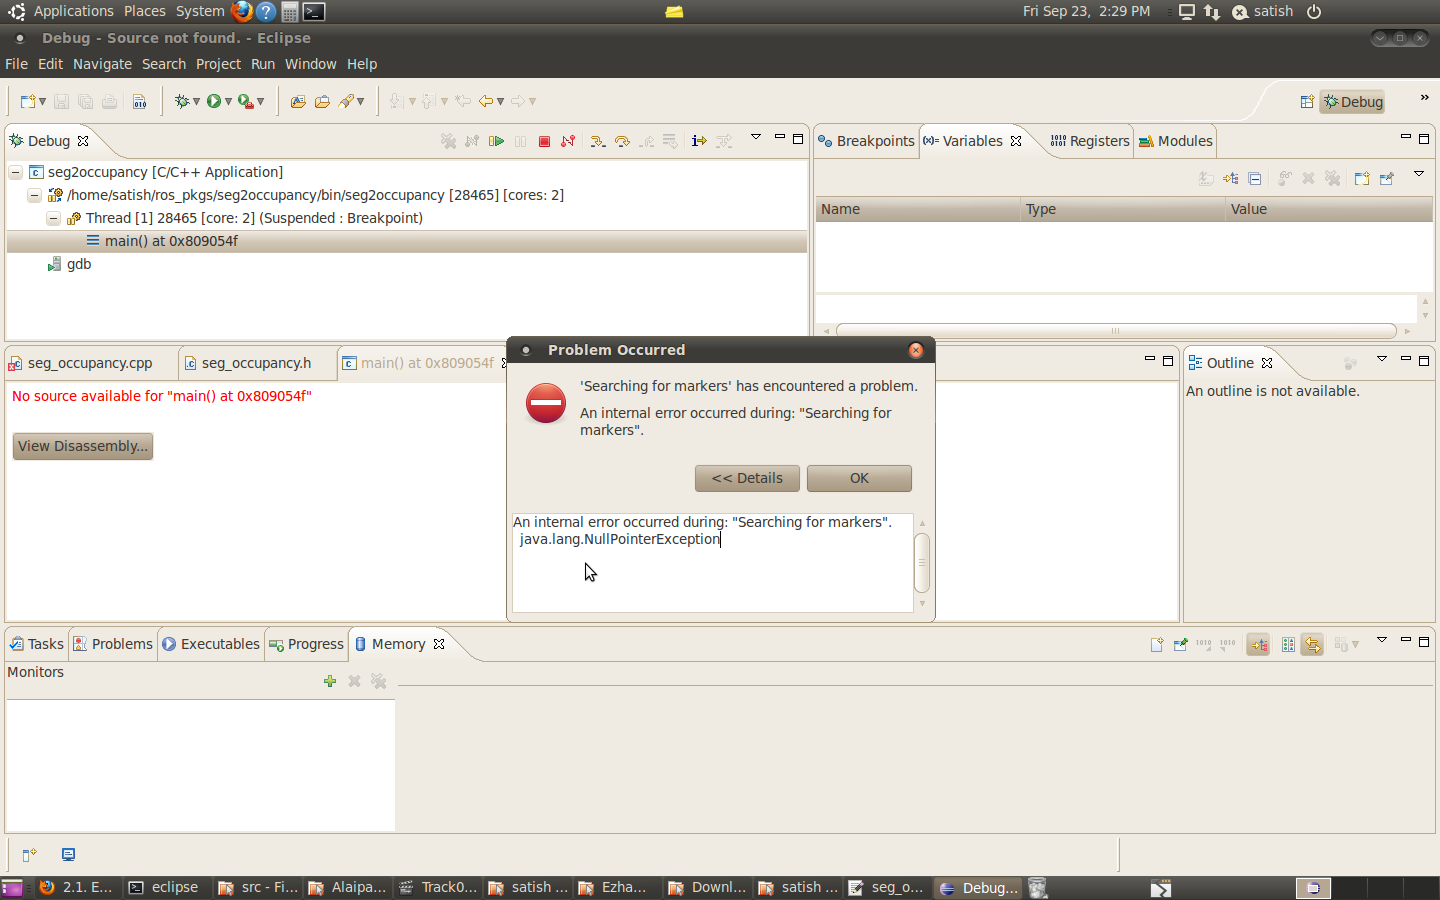Viewport: 1440px width, 900px height.
Task: Click the red Terminate debug icon
Action: pos(544,141)
